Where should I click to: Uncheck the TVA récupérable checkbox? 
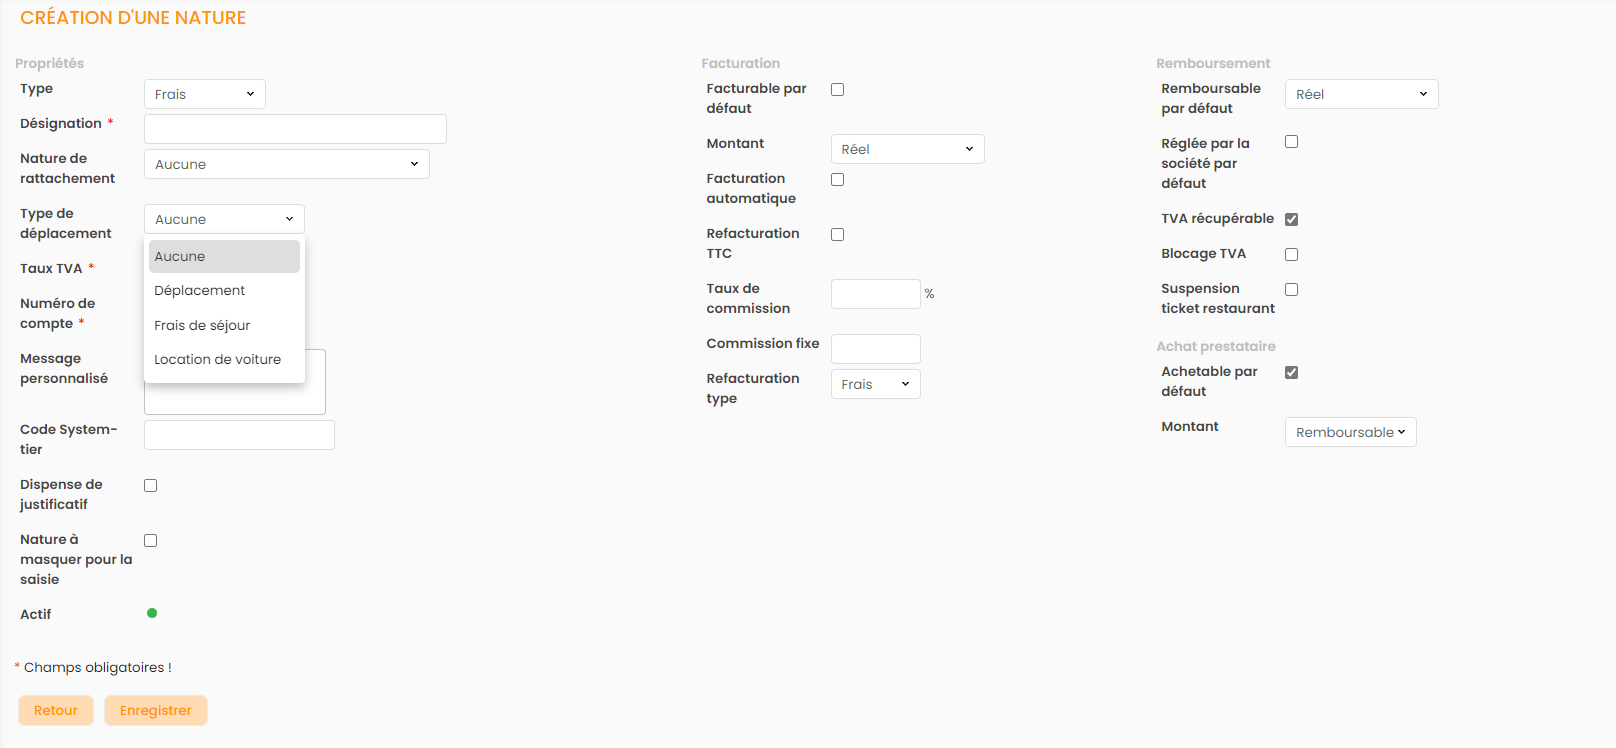pos(1291,219)
